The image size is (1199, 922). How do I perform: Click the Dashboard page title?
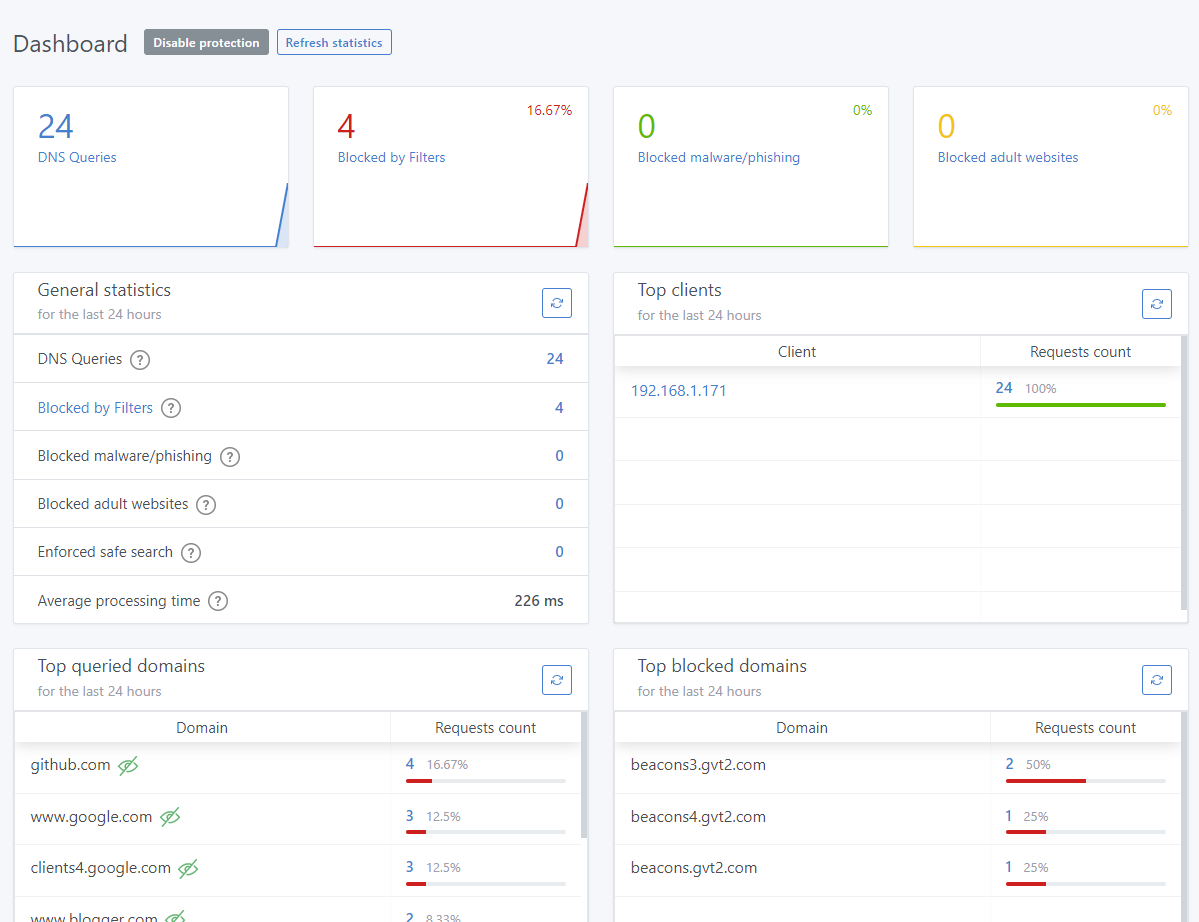point(70,44)
